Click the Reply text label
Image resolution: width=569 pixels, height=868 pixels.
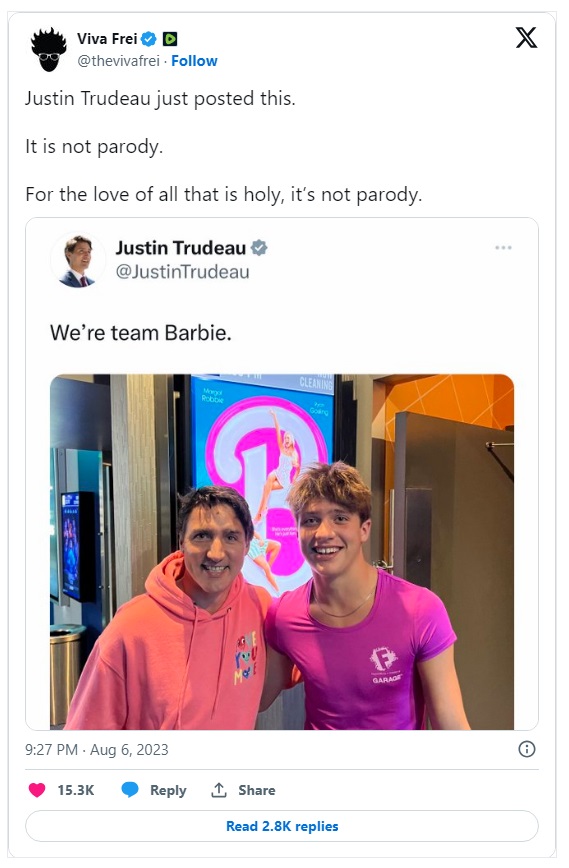(x=168, y=790)
